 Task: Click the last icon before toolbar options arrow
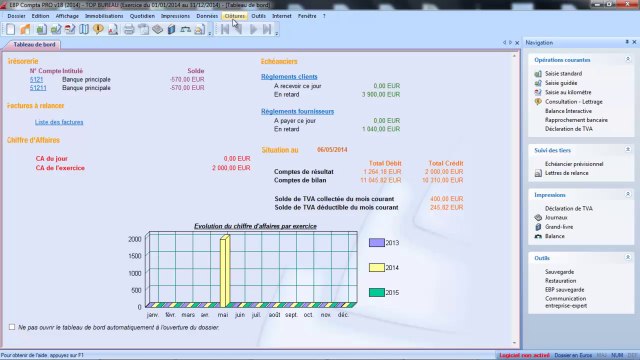200,29
